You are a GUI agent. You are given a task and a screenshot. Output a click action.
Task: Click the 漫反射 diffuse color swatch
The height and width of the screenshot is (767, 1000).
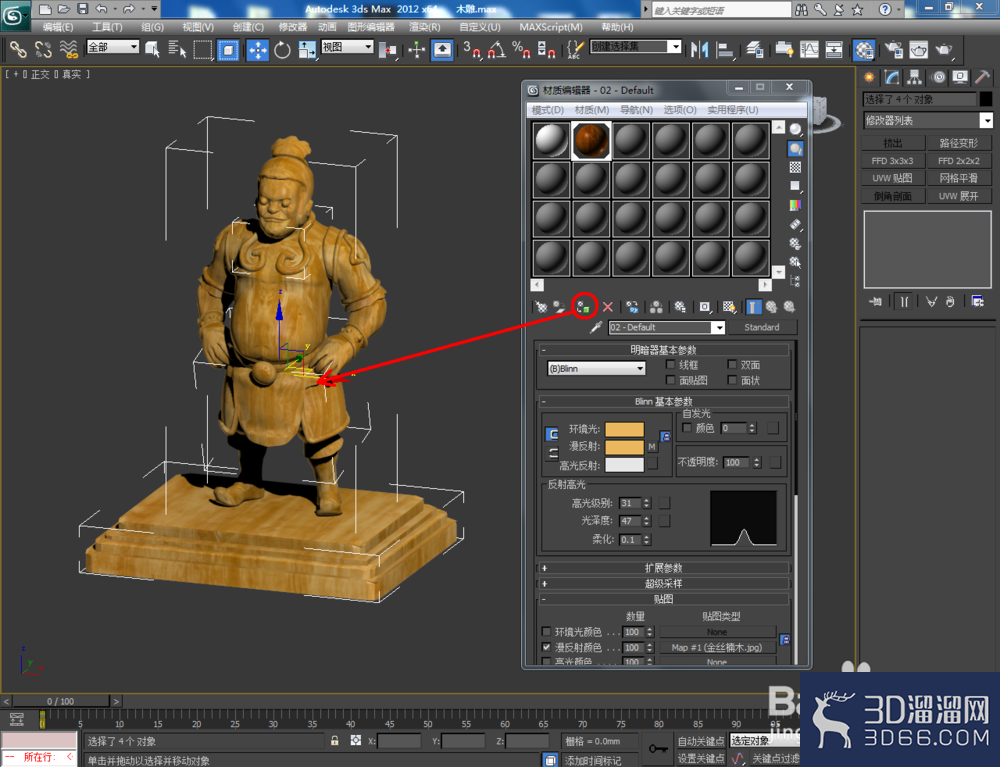(x=624, y=447)
